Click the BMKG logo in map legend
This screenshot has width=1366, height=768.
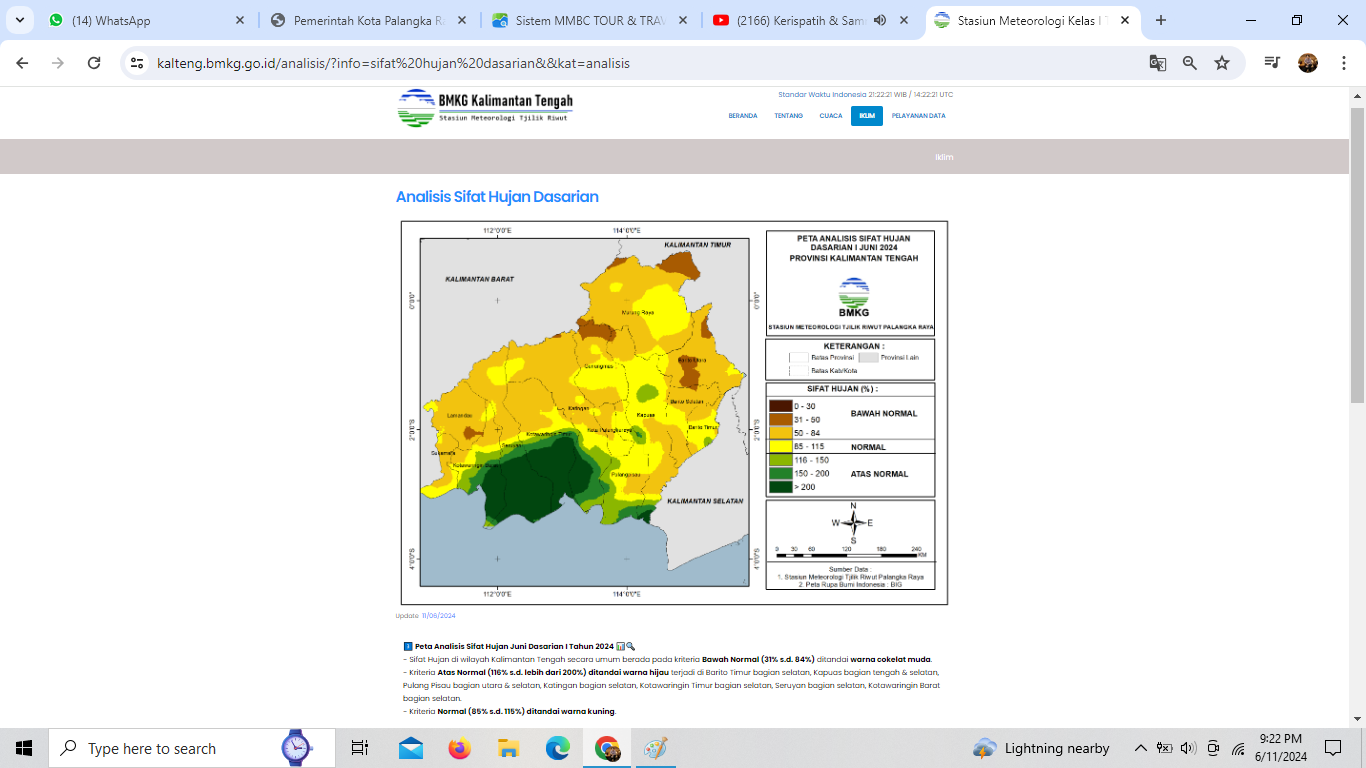[x=854, y=297]
